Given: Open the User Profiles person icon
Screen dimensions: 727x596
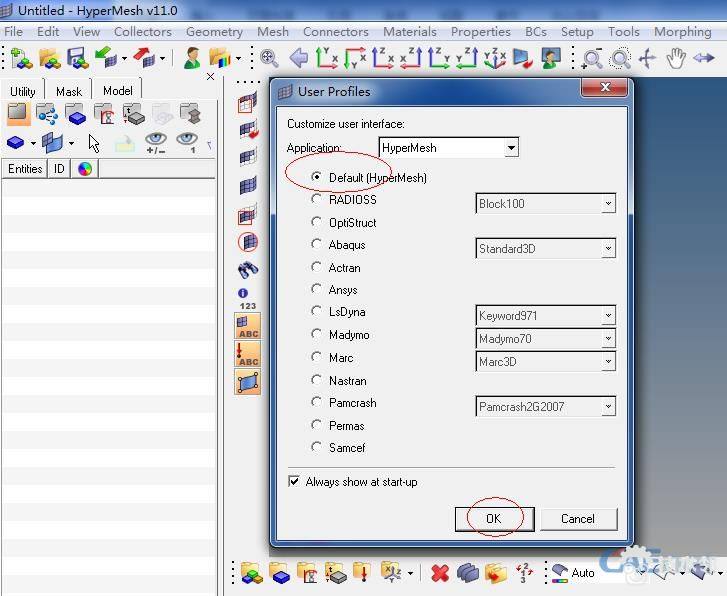Looking at the screenshot, I should [192, 59].
